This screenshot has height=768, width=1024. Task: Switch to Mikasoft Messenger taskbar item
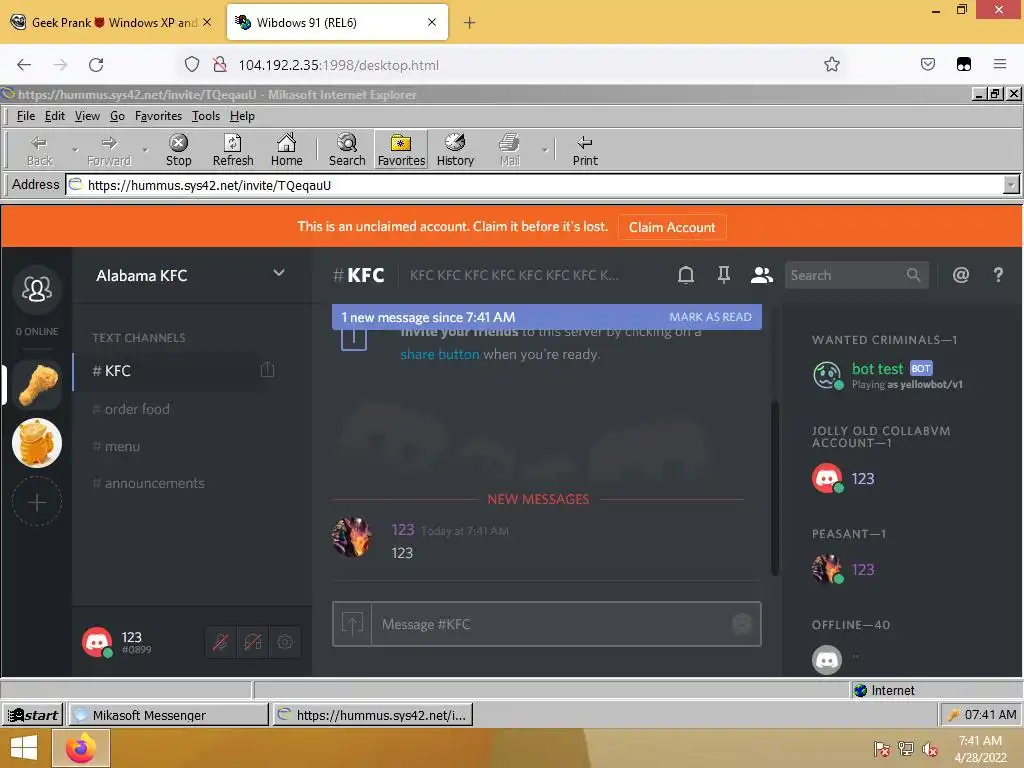[168, 715]
